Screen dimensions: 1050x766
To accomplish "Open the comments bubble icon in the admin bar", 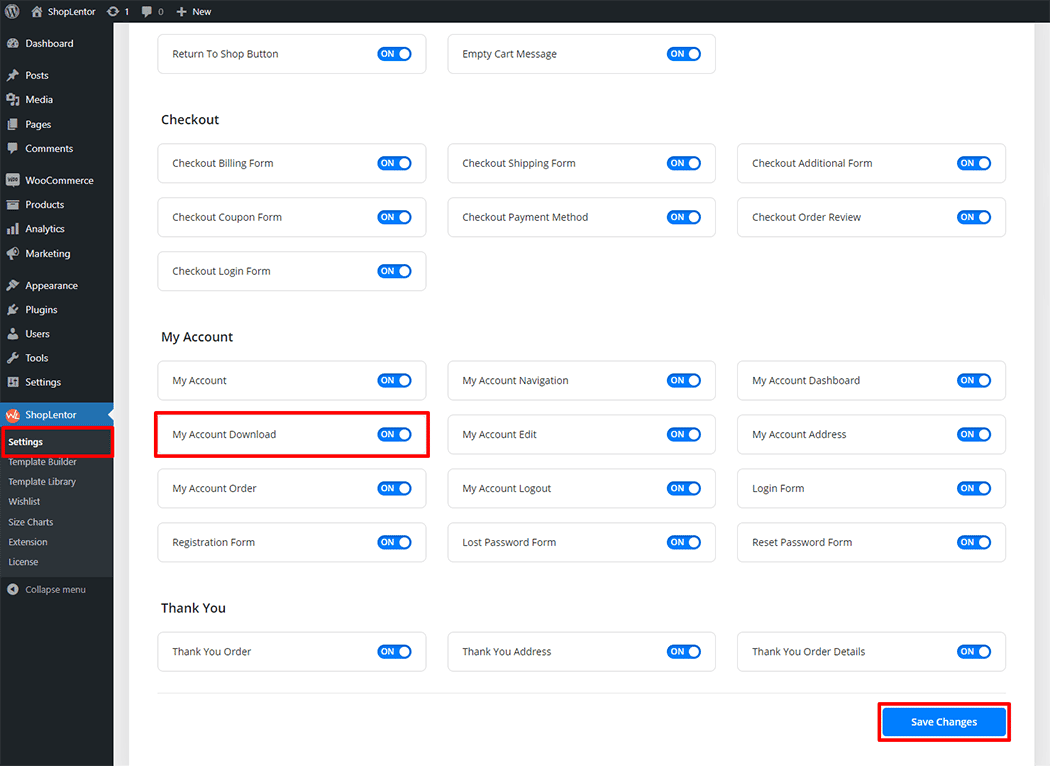I will click(147, 11).
